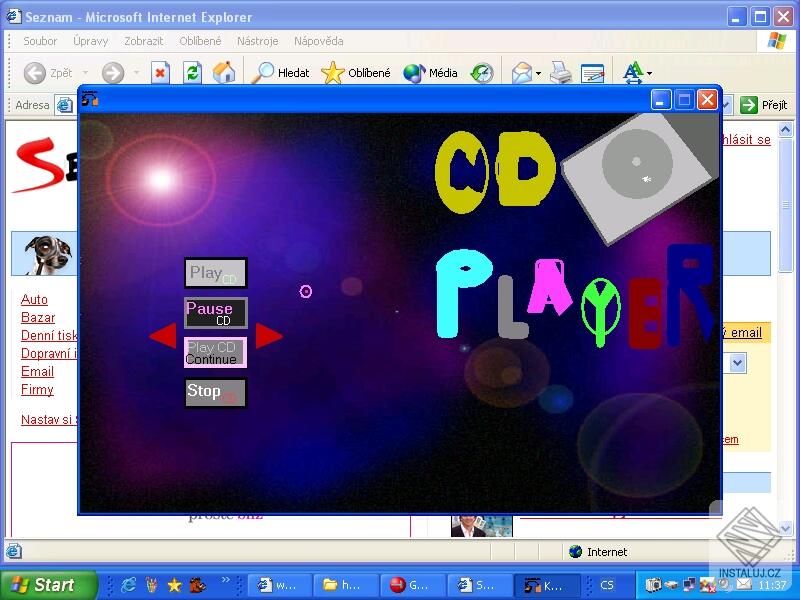The image size is (800, 600).
Task: Click the envelope icon in system tray
Action: pyautogui.click(x=743, y=585)
